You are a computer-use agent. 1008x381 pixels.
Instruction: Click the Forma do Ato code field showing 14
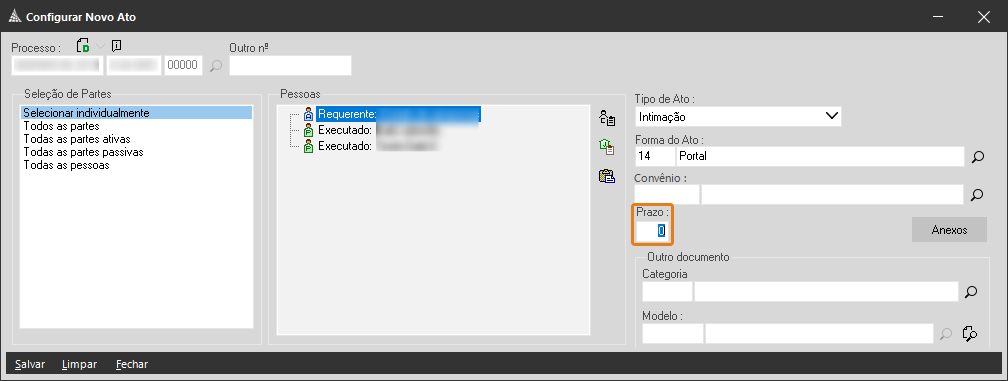[x=654, y=155]
